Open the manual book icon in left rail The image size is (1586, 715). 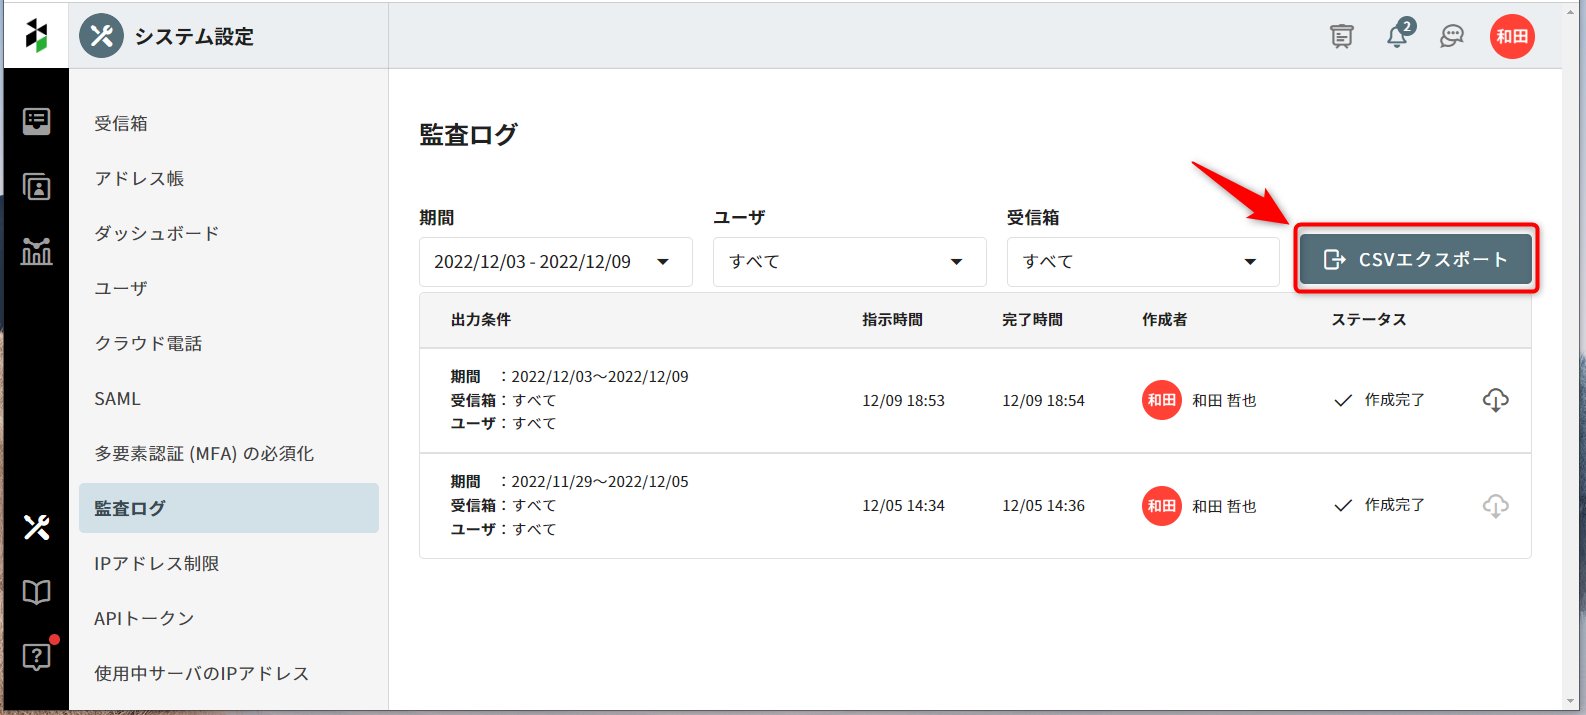[x=36, y=592]
